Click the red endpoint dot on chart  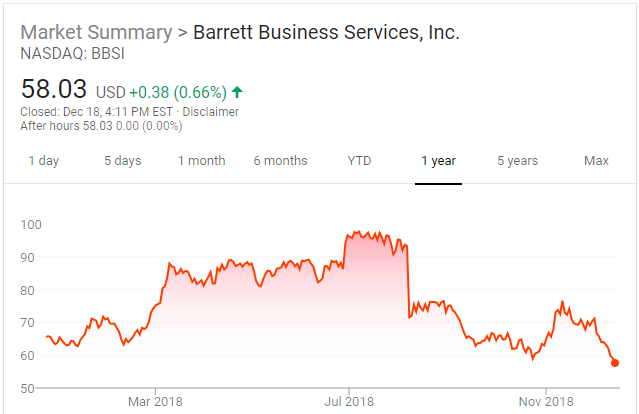point(615,363)
